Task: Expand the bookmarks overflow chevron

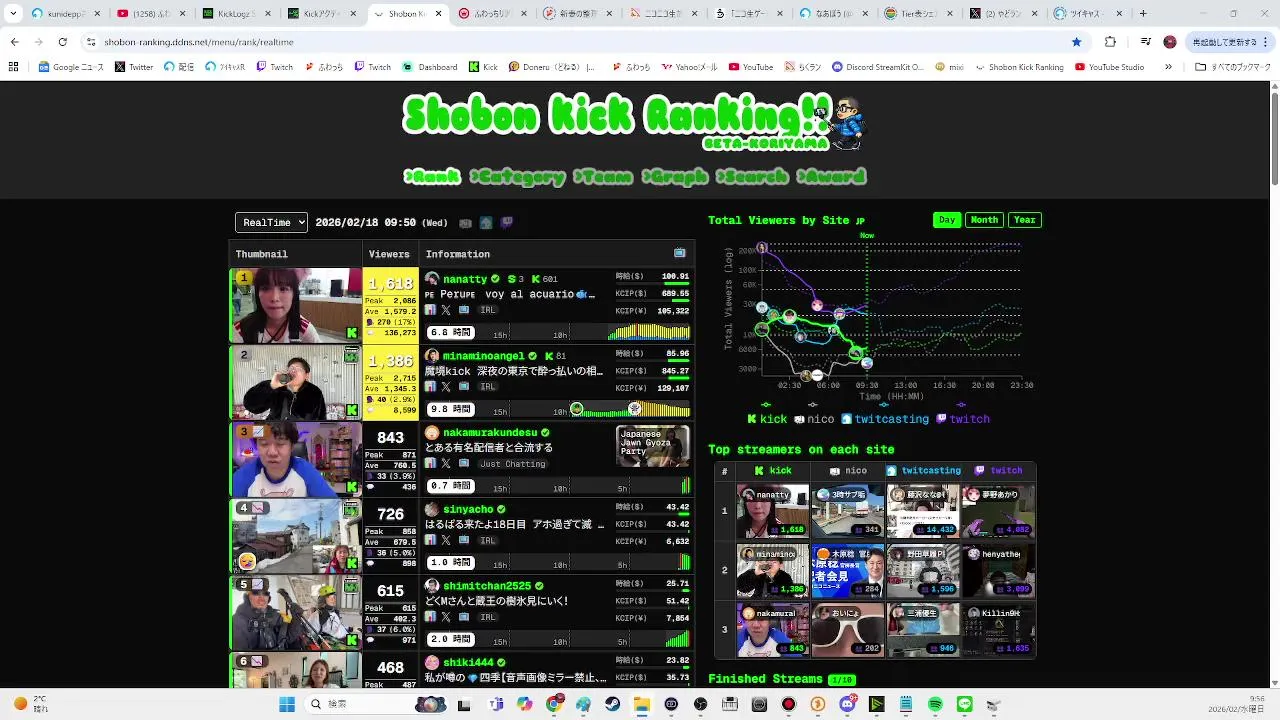Action: click(1168, 67)
